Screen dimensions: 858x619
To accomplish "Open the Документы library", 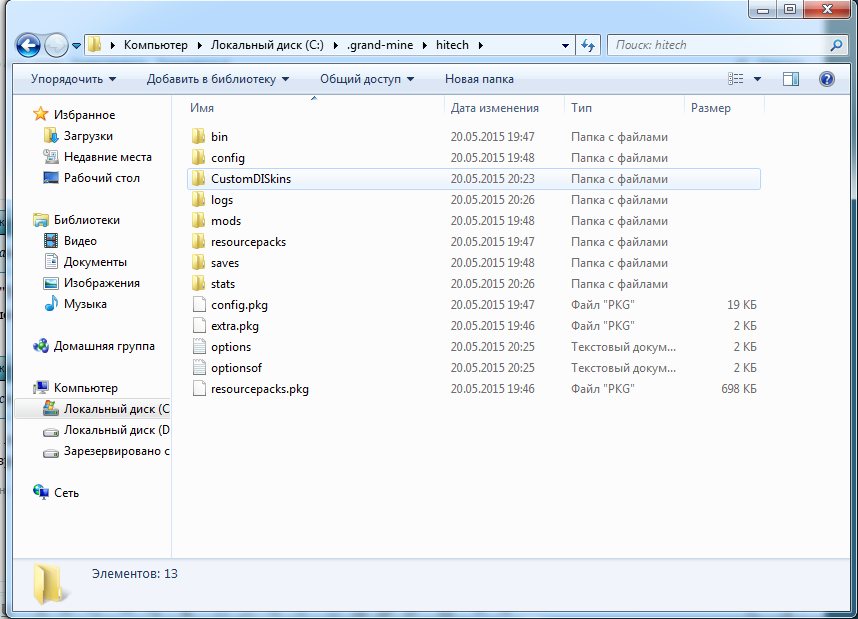I will pyautogui.click(x=85, y=262).
